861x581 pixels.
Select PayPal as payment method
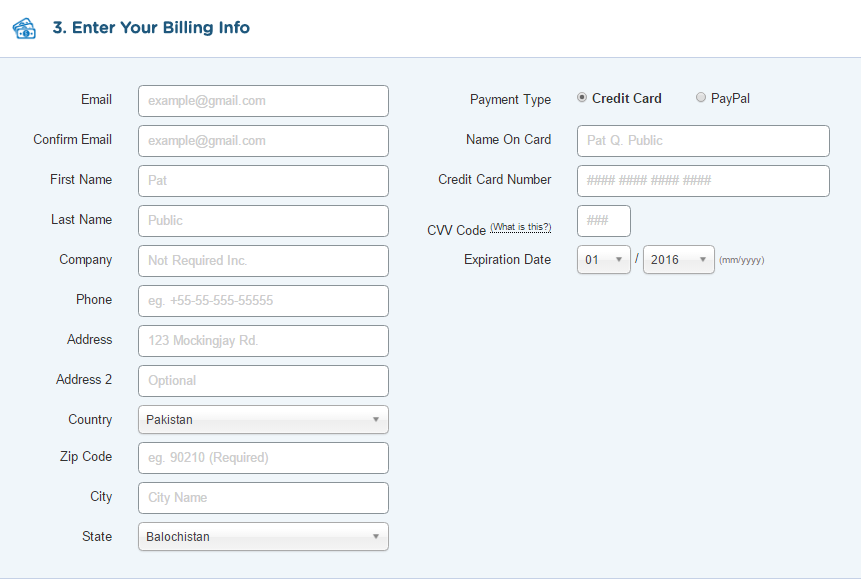(701, 97)
